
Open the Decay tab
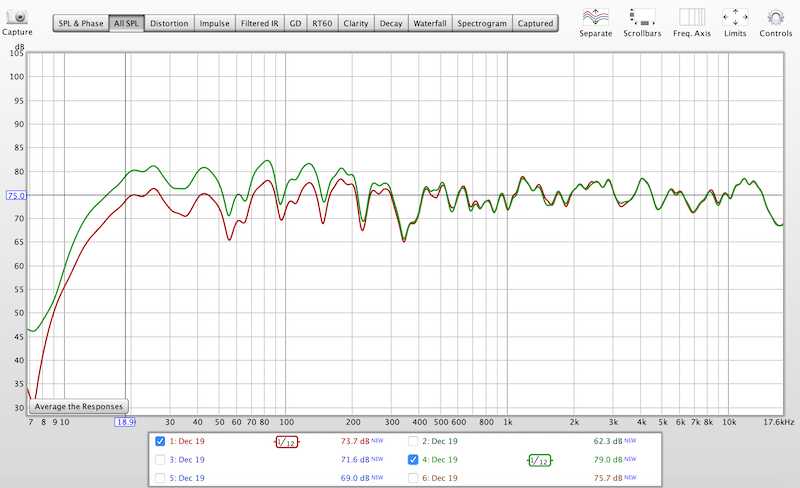pyautogui.click(x=391, y=23)
